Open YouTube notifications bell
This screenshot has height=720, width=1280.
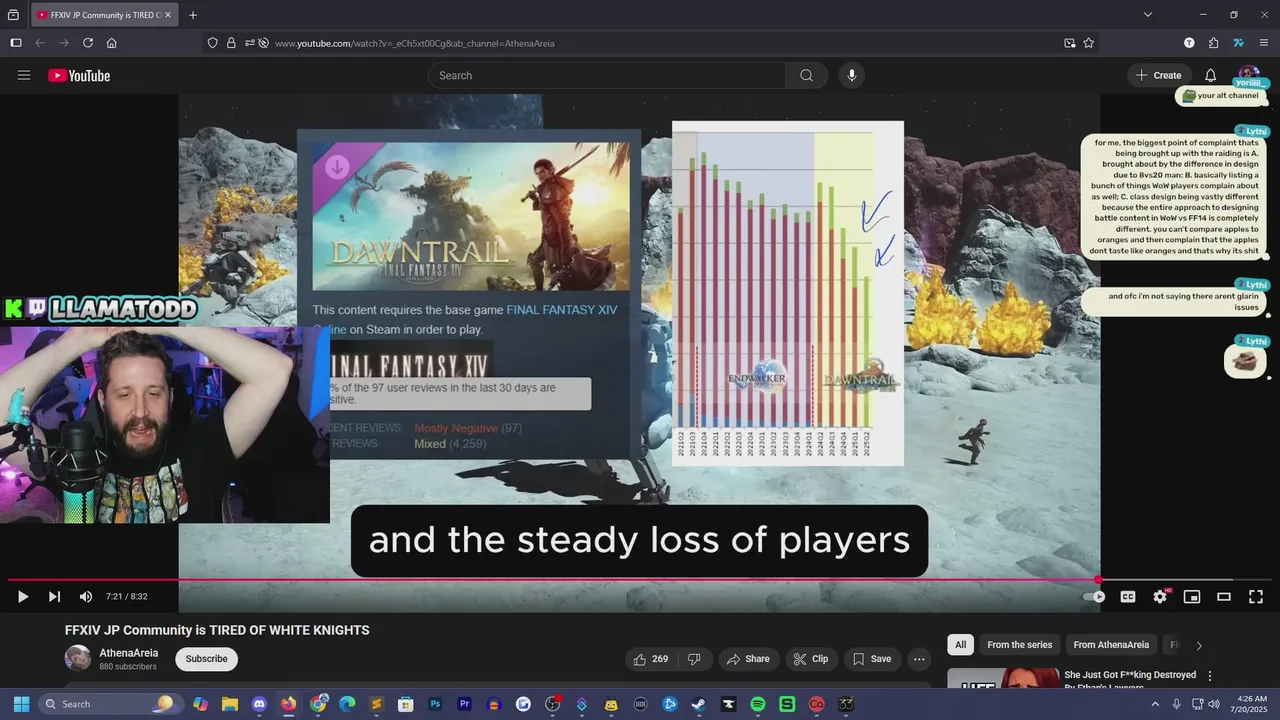coord(1211,75)
